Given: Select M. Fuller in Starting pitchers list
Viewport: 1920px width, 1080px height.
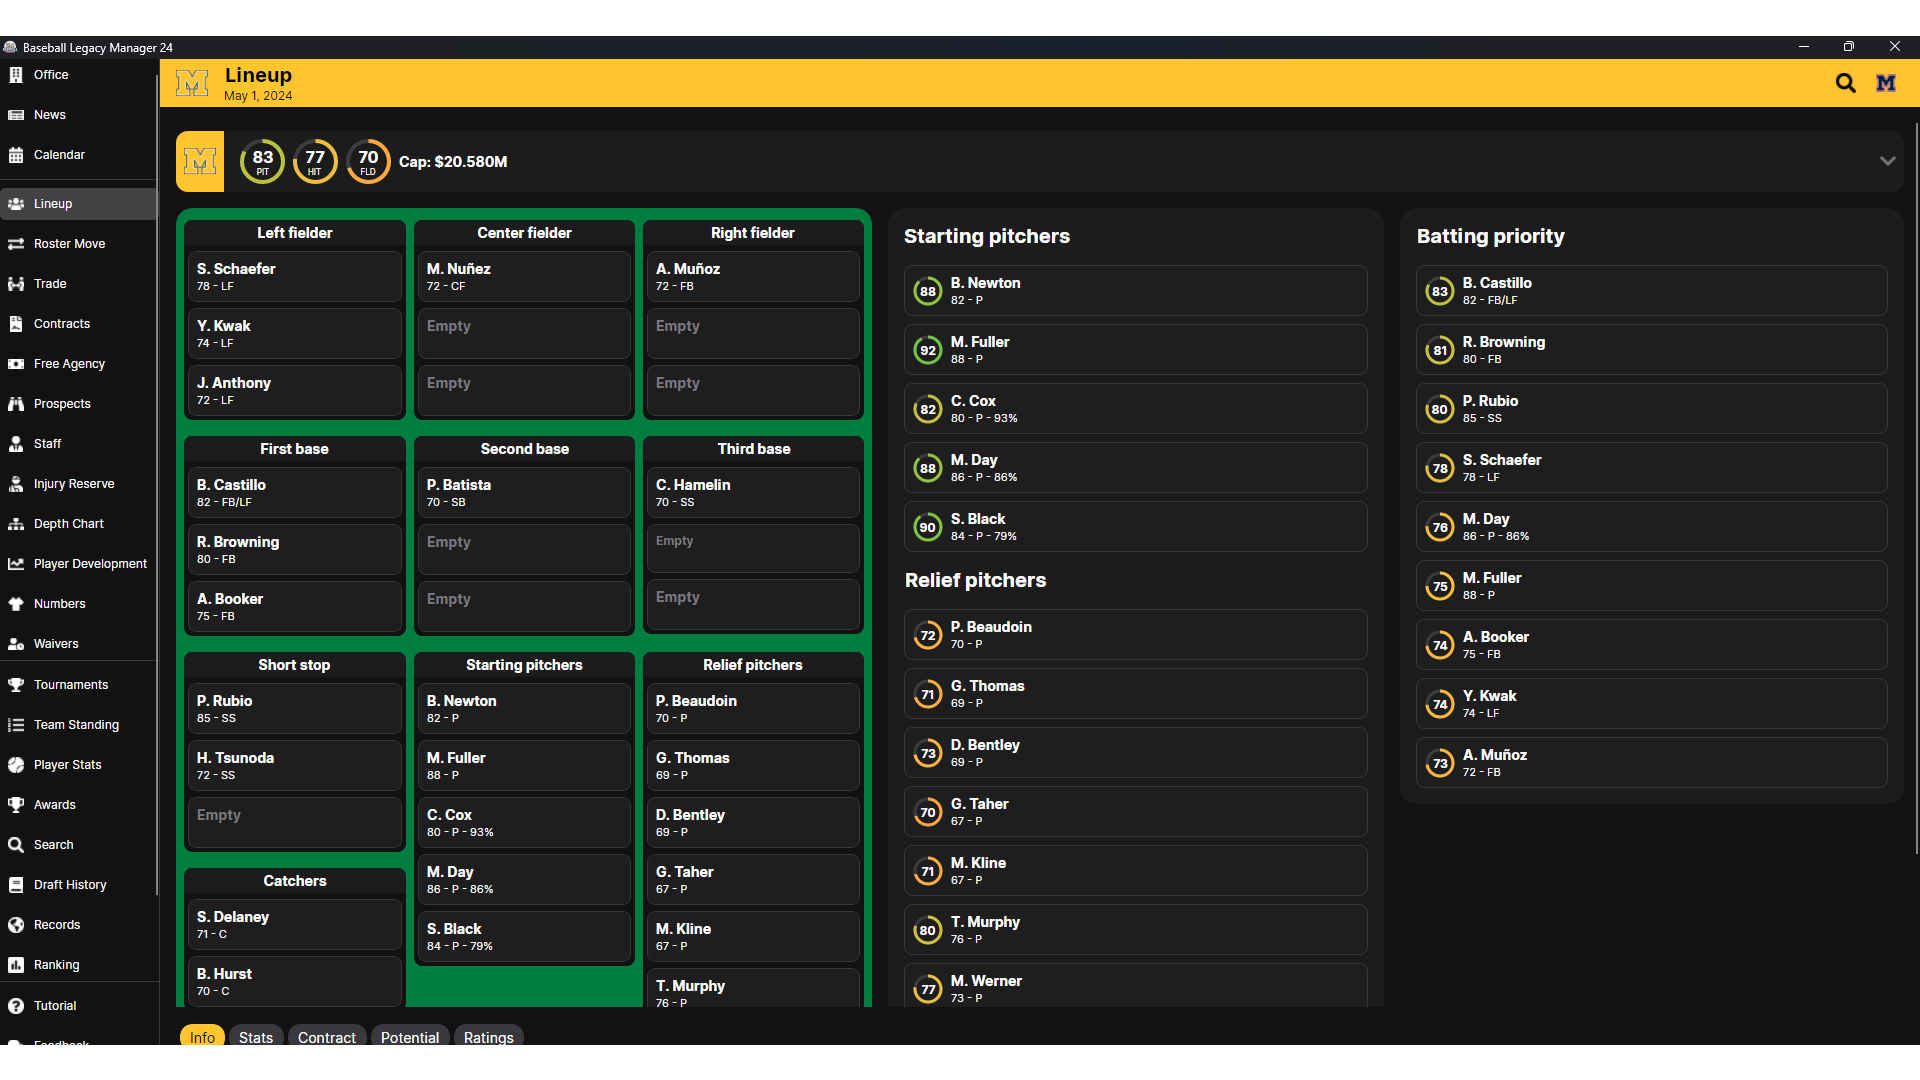Looking at the screenshot, I should [1136, 350].
